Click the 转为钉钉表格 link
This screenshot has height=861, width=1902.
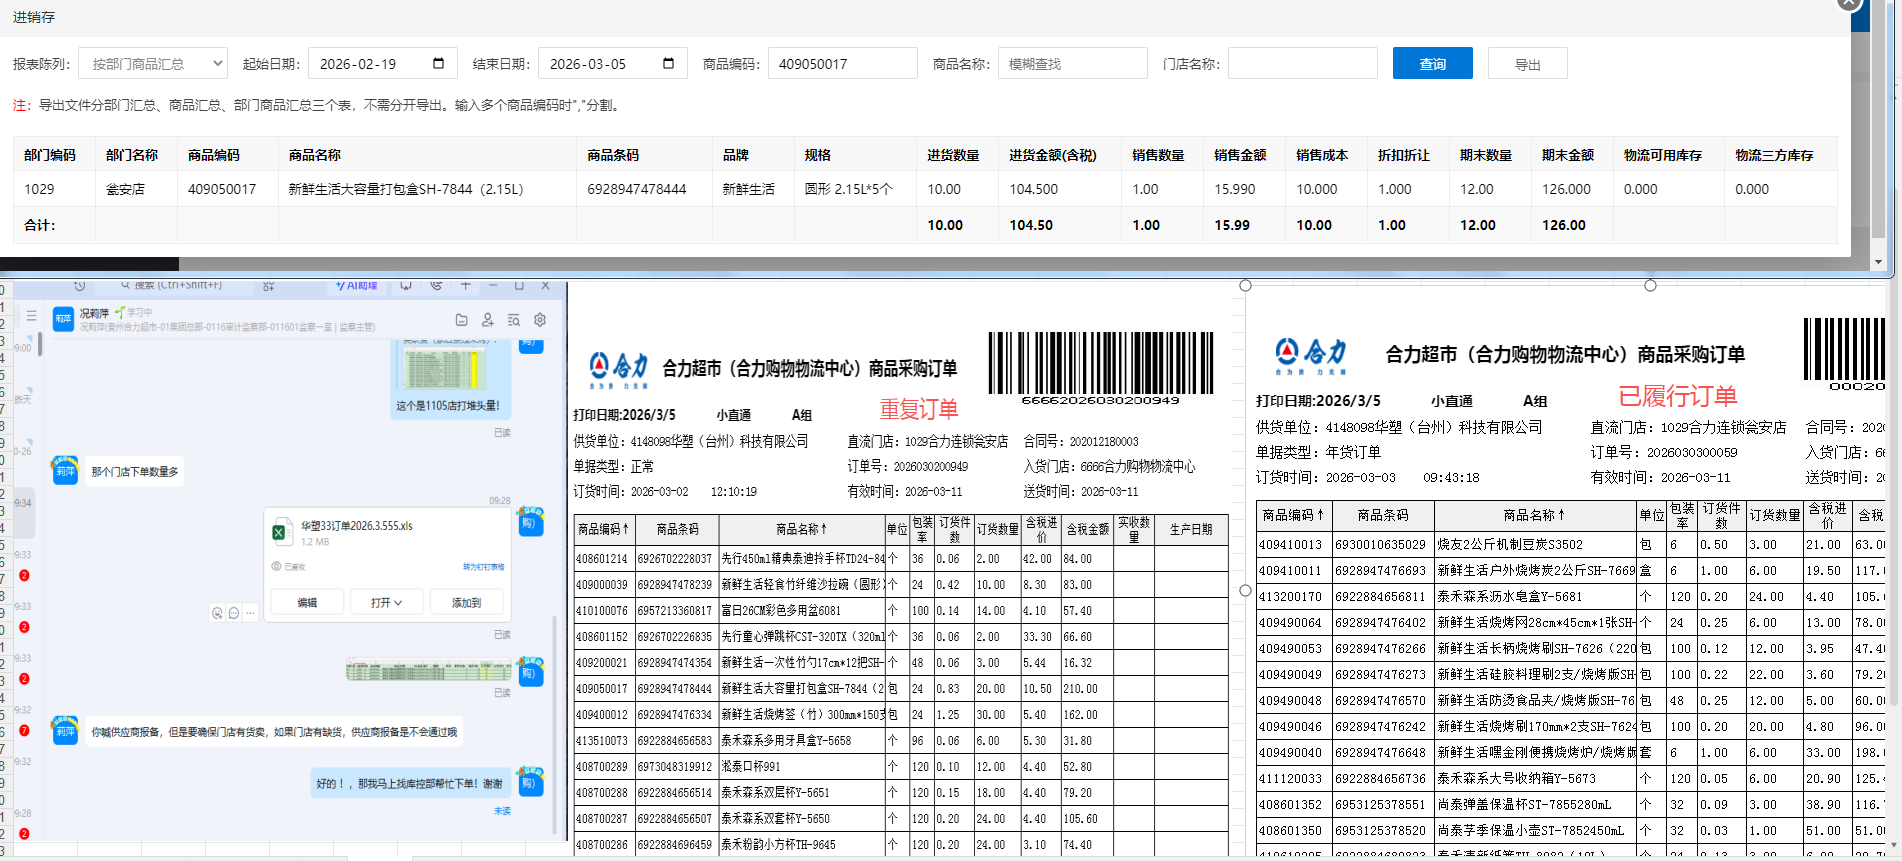pyautogui.click(x=483, y=567)
